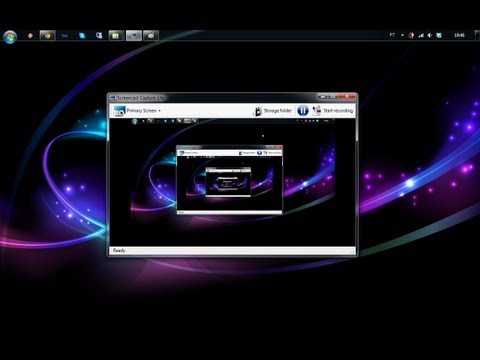The image size is (480, 360).
Task: Close the Screencast Capture Lite window
Action: tap(347, 96)
